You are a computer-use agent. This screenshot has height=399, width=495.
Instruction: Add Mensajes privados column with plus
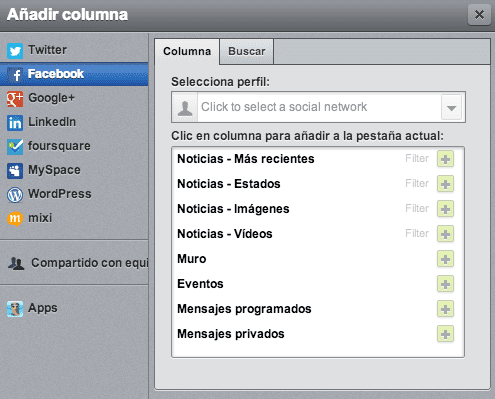coord(445,334)
